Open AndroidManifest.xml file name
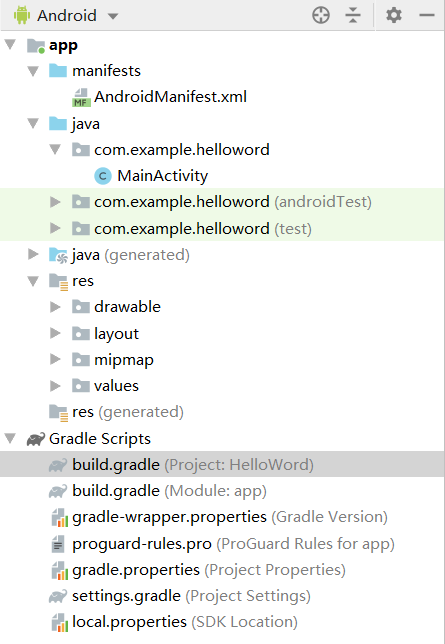445x644 pixels. point(171,97)
